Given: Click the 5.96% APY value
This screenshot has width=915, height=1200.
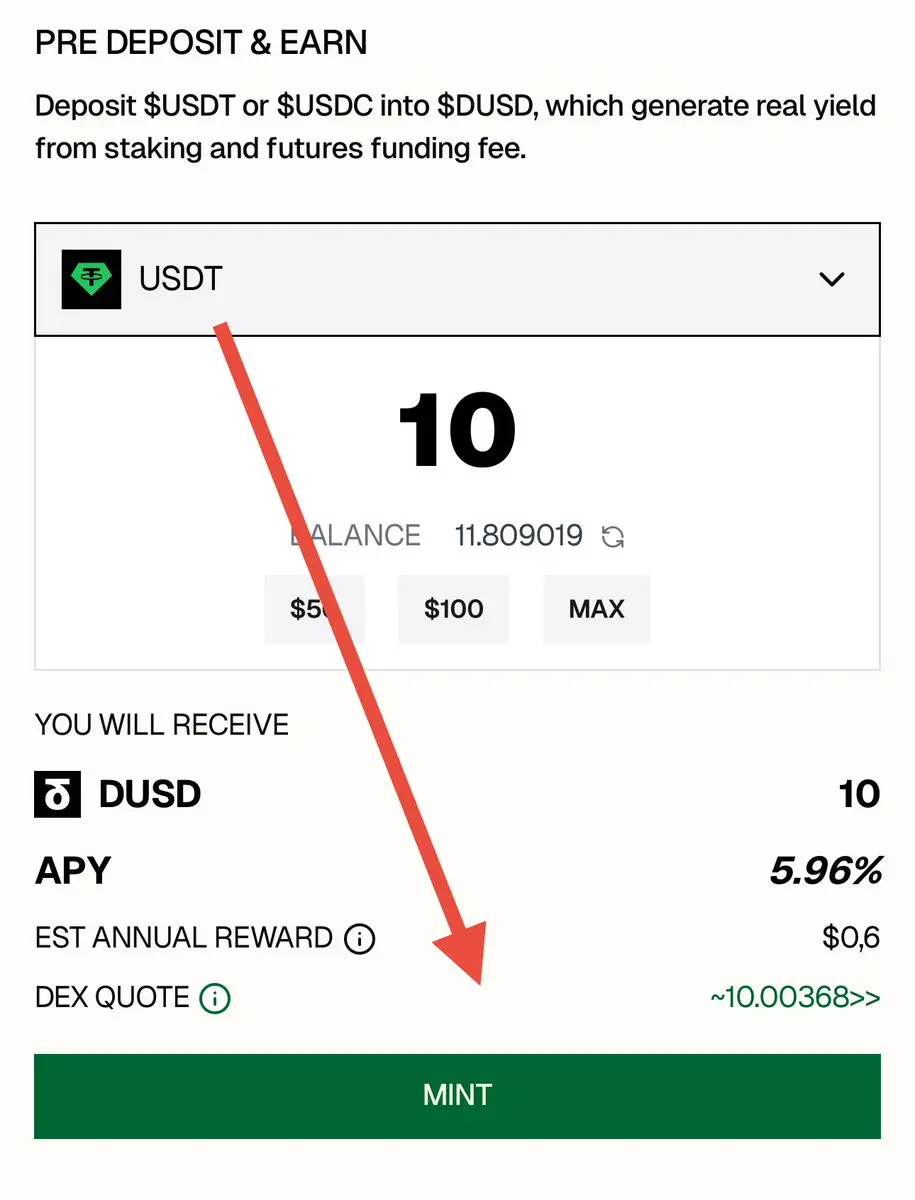Looking at the screenshot, I should pos(826,871).
